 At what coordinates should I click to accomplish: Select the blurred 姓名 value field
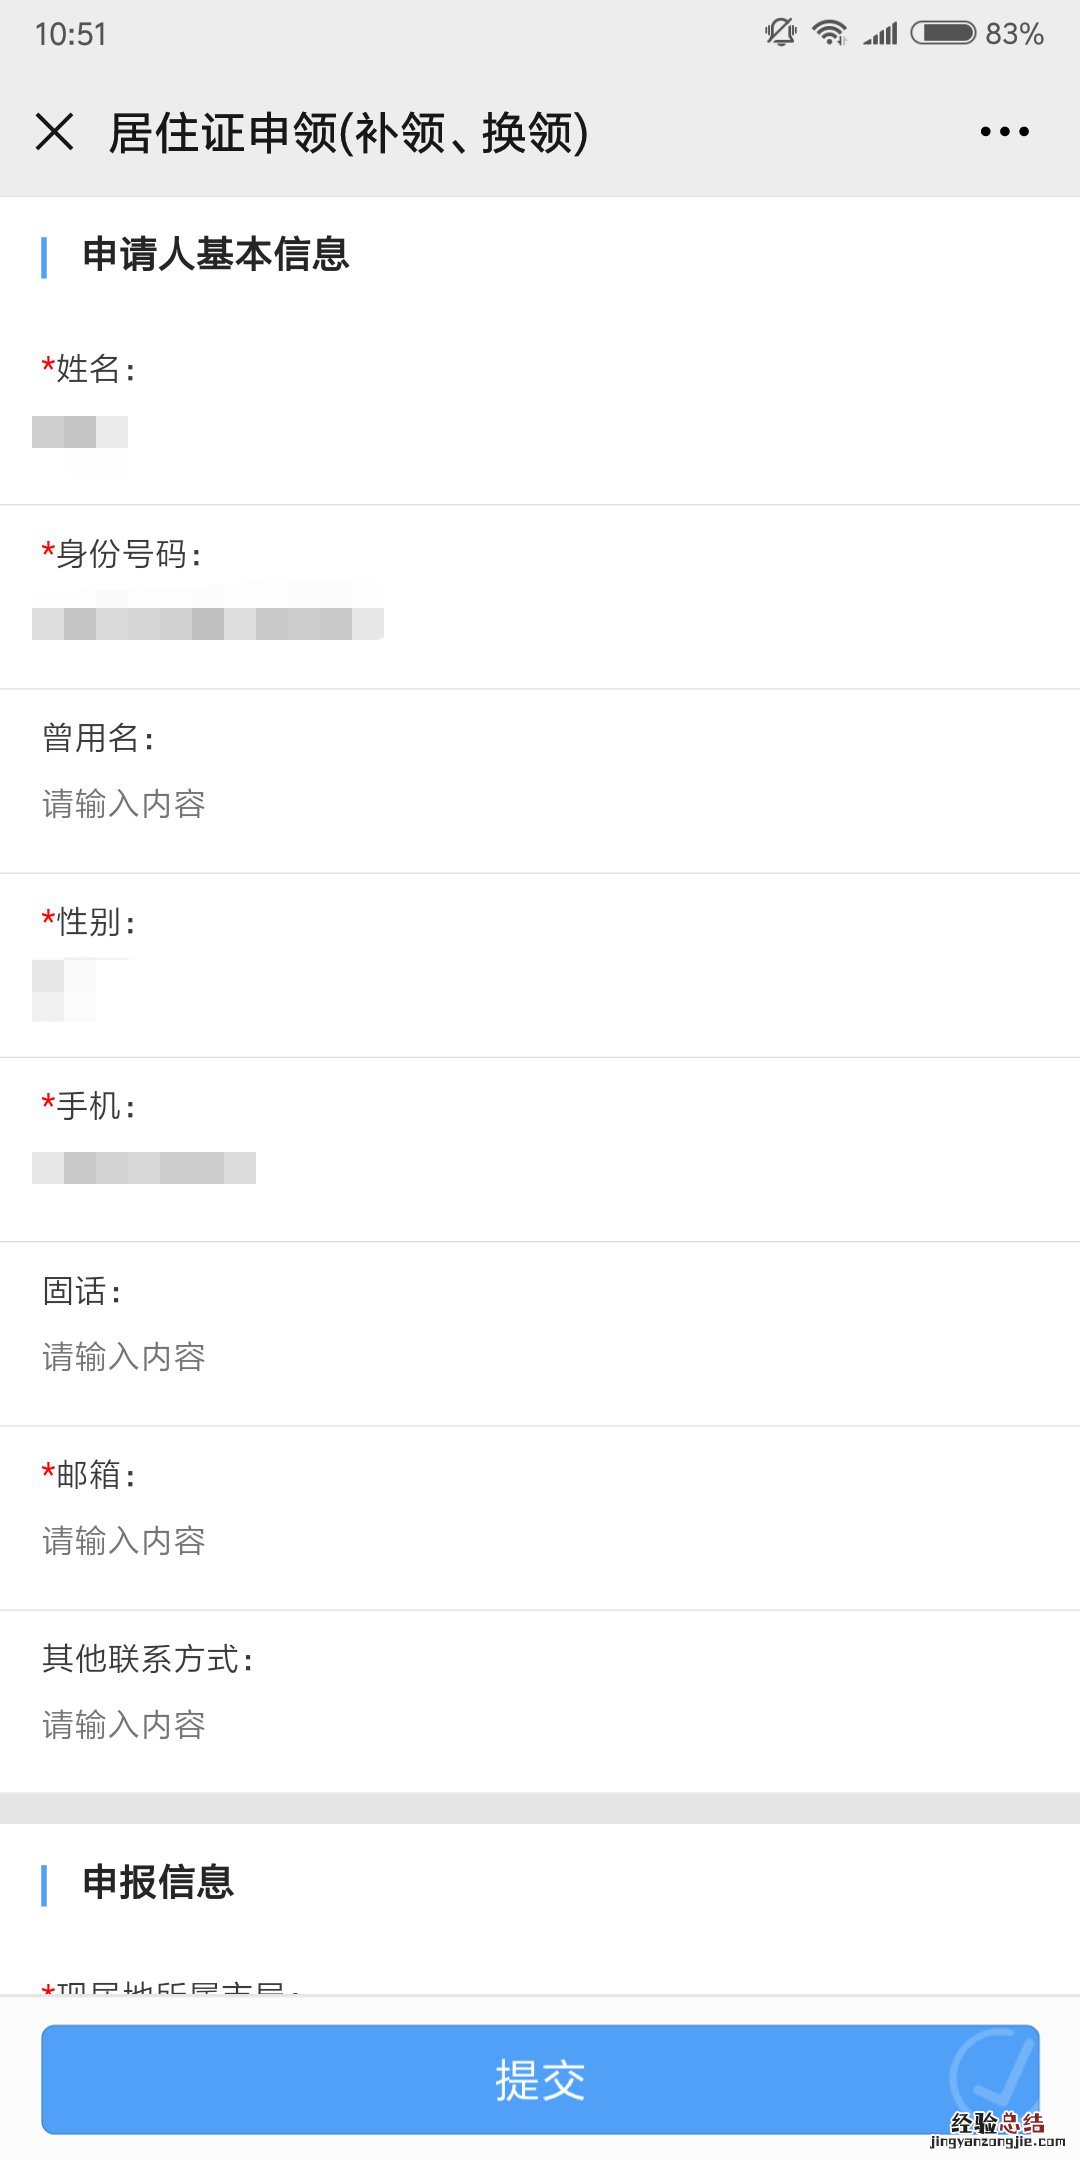point(80,433)
